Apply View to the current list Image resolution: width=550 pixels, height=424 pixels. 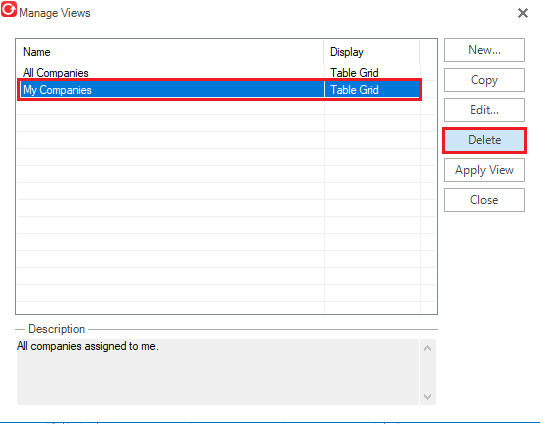coord(484,170)
